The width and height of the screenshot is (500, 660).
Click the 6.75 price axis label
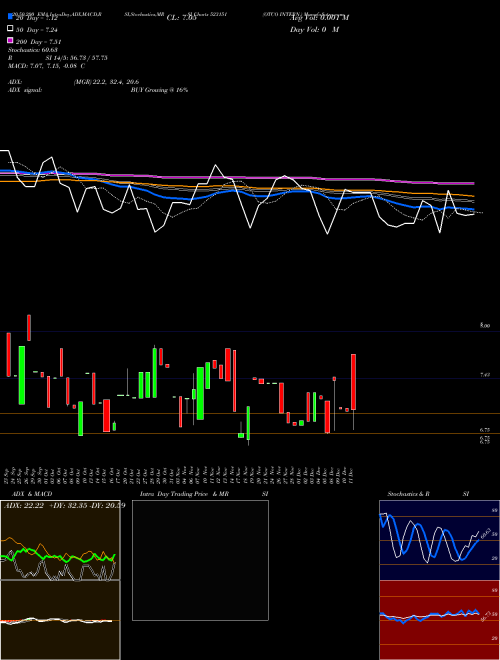click(485, 430)
